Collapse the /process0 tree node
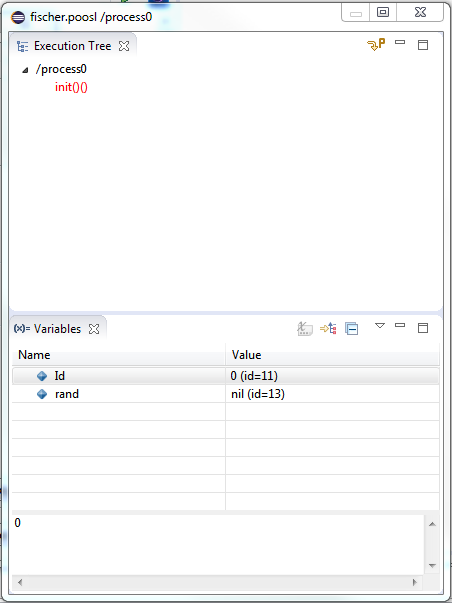This screenshot has height=603, width=452. pyautogui.click(x=25, y=70)
